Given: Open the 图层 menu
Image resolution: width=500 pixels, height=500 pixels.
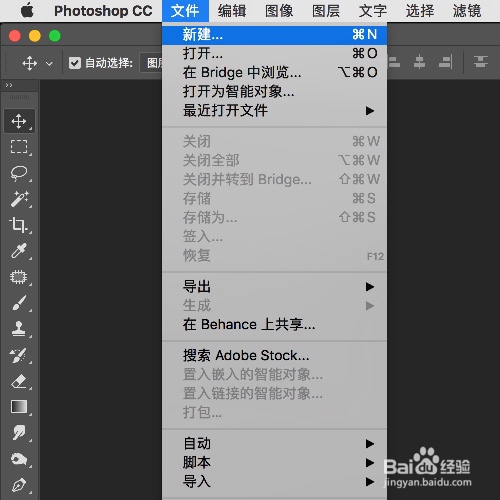Looking at the screenshot, I should coord(326,11).
